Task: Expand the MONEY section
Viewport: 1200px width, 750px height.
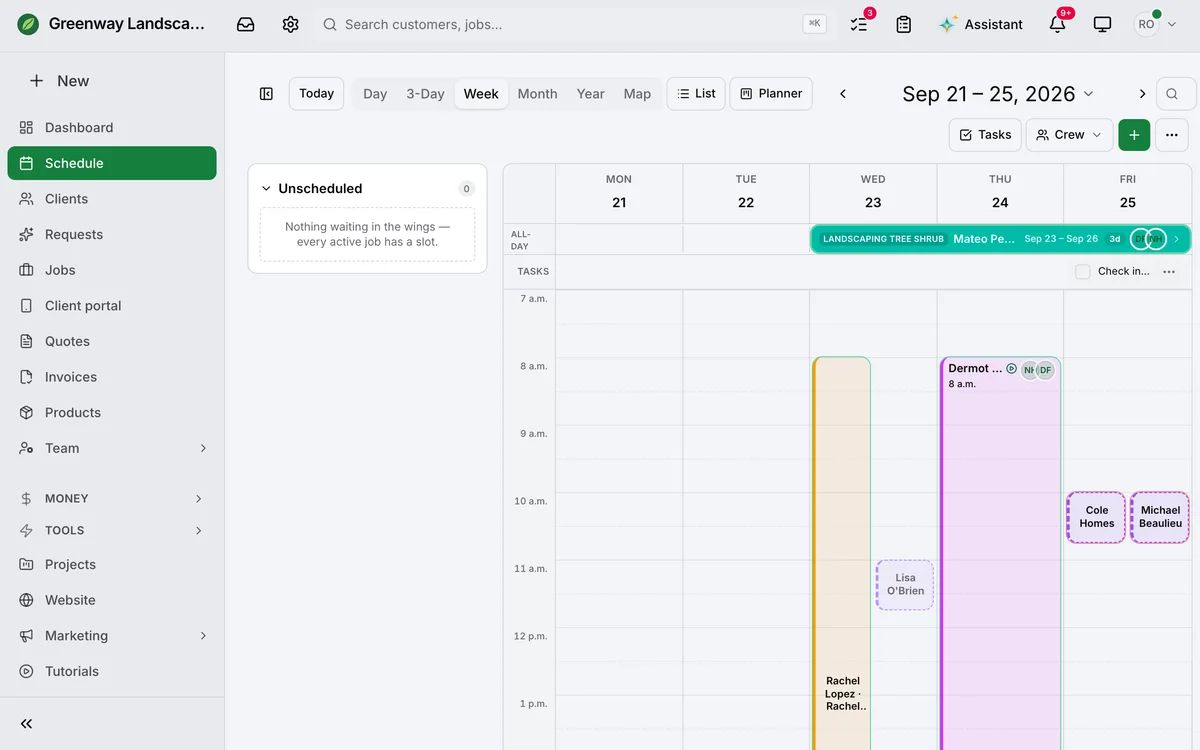Action: [112, 499]
